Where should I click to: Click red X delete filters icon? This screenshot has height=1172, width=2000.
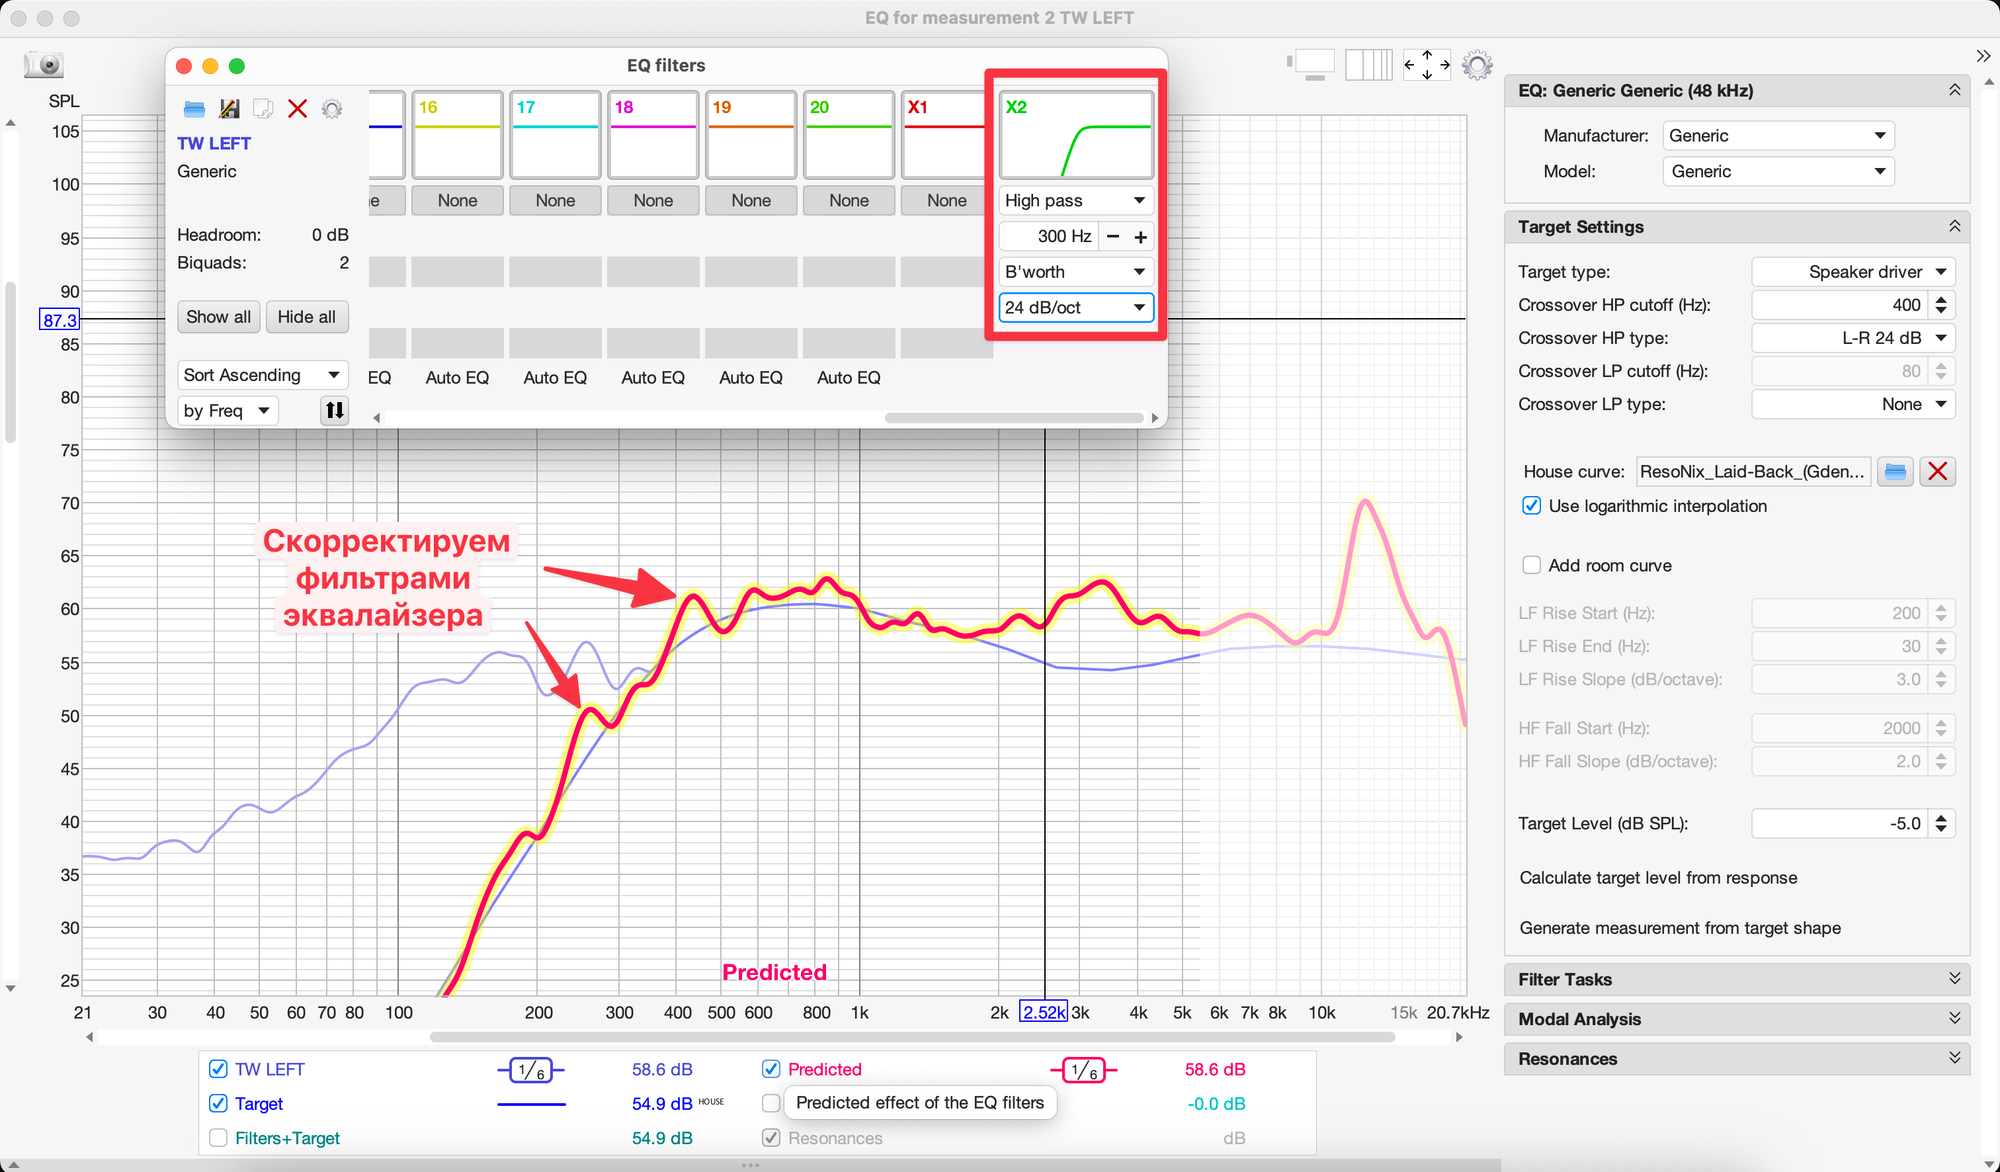(x=297, y=108)
